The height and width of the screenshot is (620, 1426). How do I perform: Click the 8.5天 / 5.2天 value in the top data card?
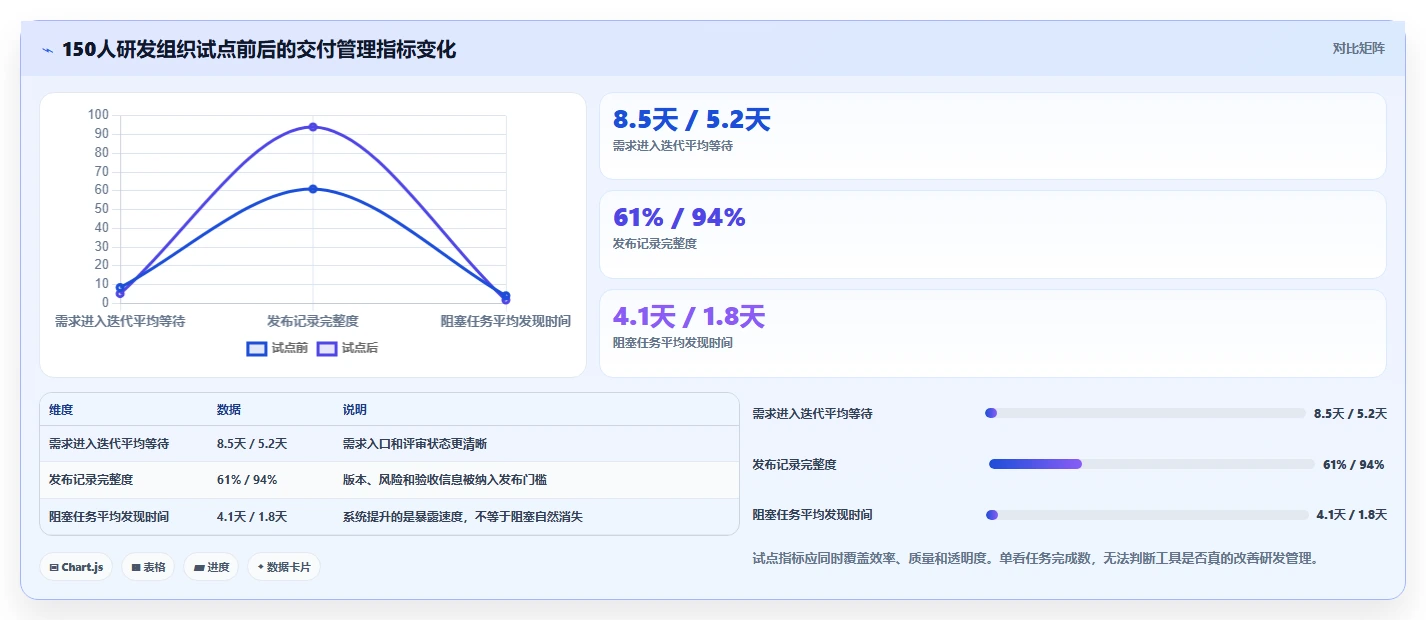692,120
